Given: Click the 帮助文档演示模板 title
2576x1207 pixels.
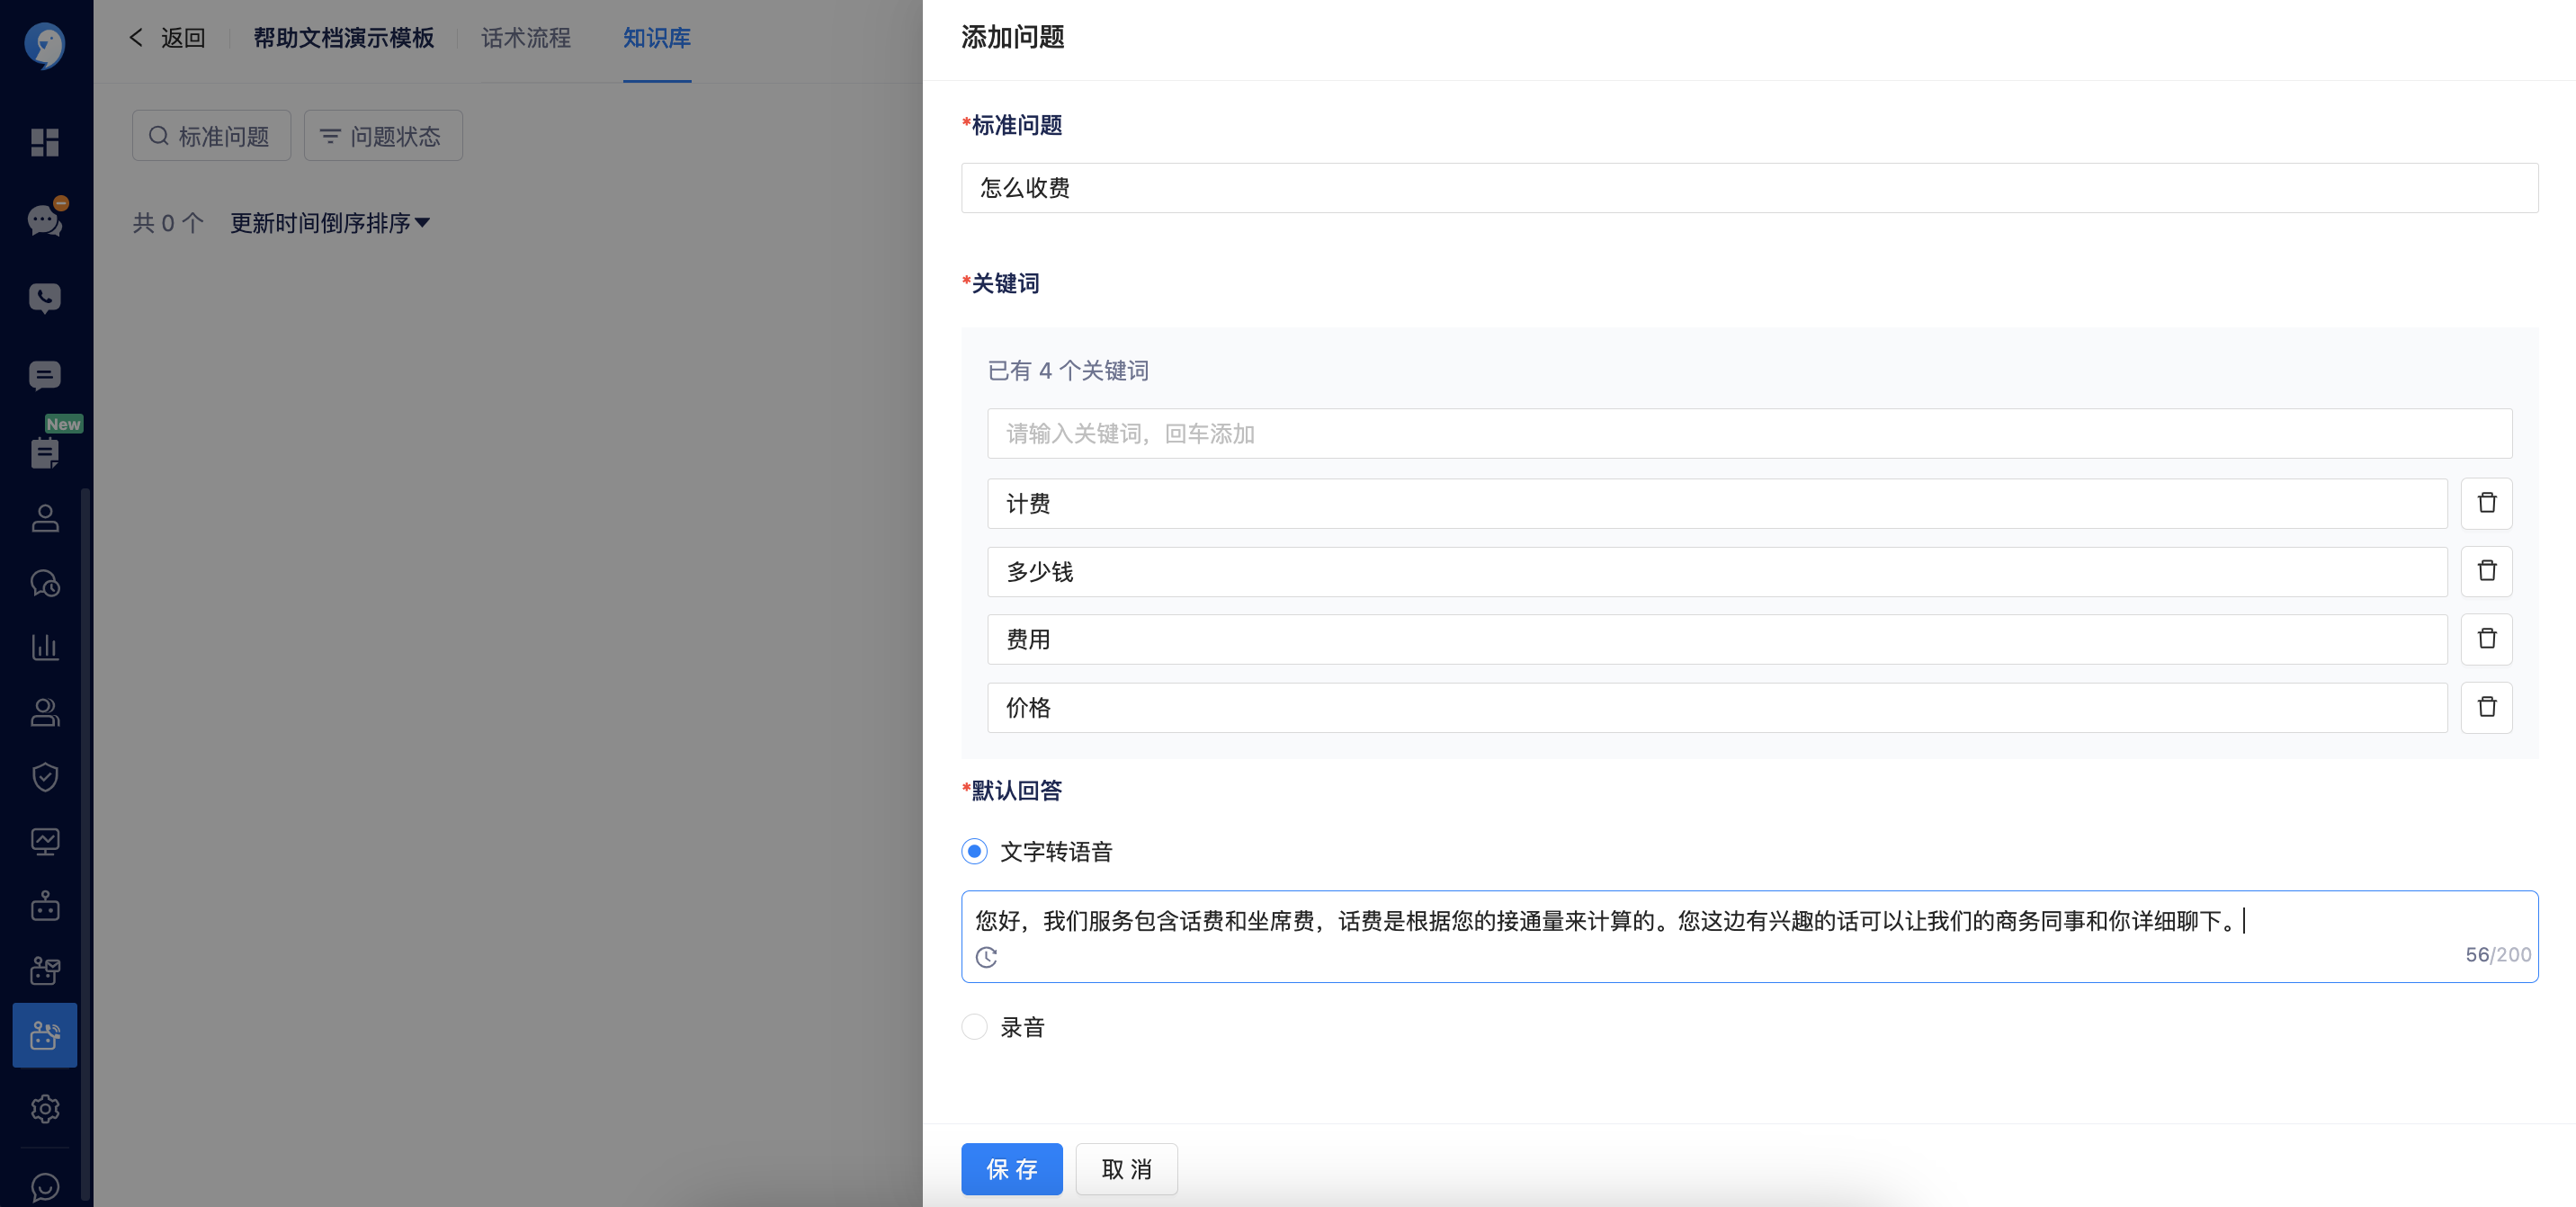Looking at the screenshot, I should click(344, 38).
